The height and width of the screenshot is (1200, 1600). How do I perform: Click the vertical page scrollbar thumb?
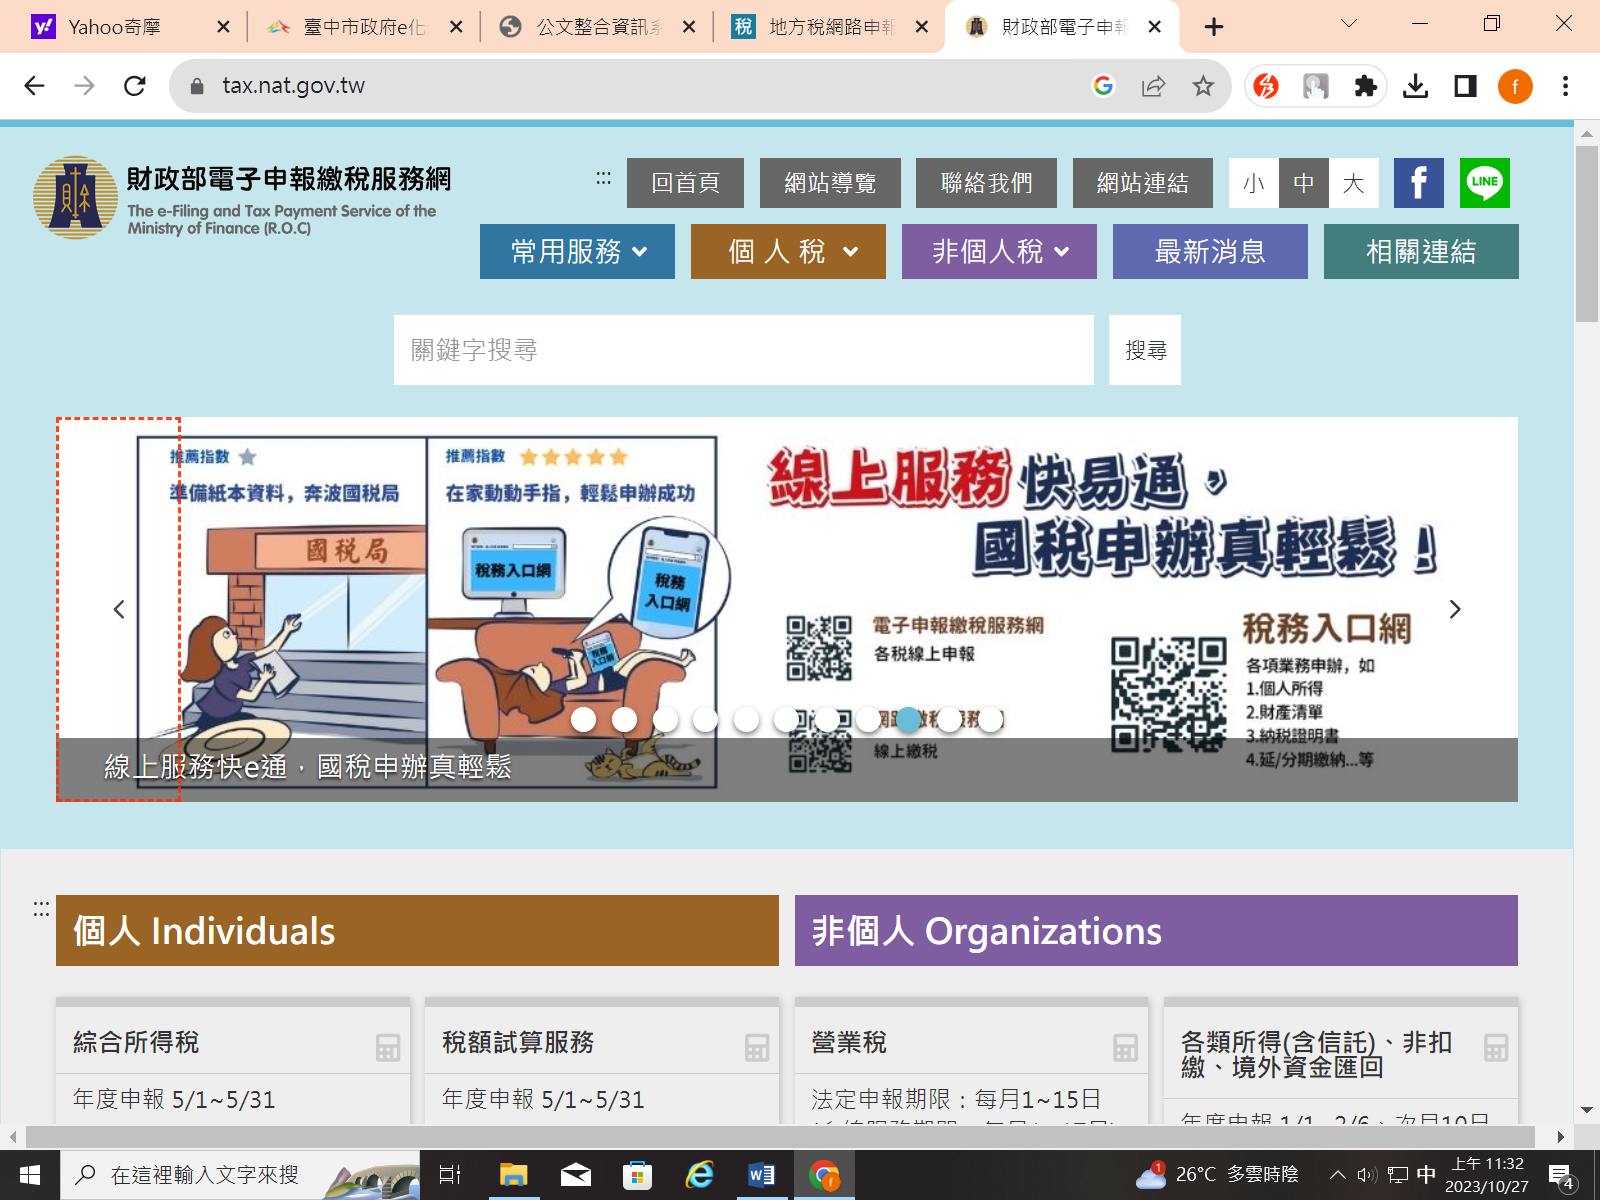coord(1586,234)
